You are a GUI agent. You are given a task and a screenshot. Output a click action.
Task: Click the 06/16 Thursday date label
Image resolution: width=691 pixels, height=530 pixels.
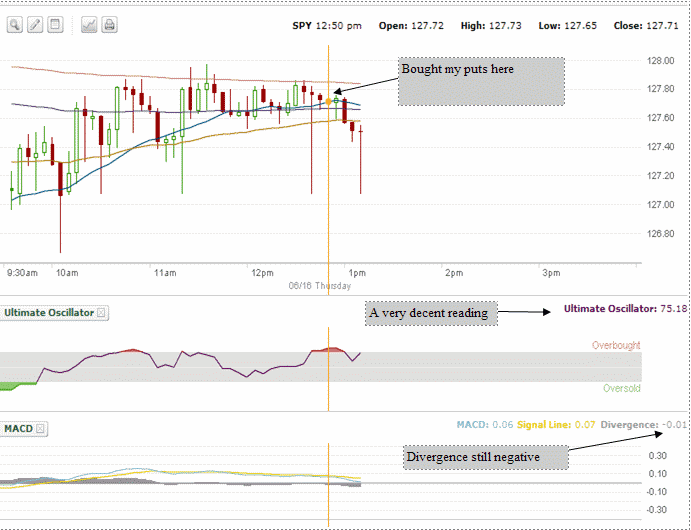320,286
